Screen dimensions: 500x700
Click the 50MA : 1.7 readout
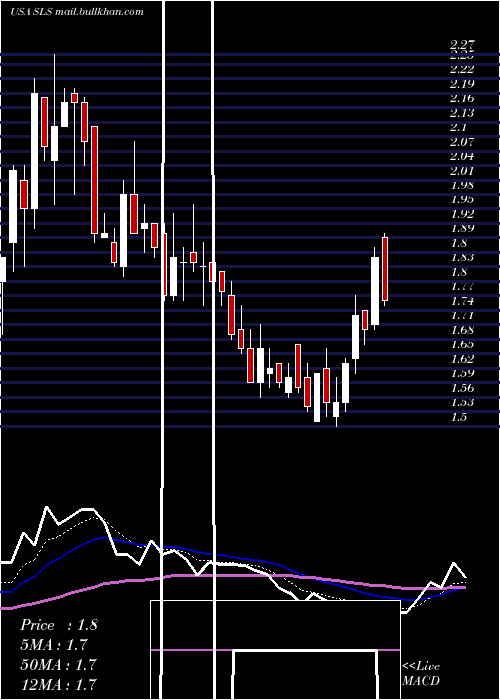point(58,664)
